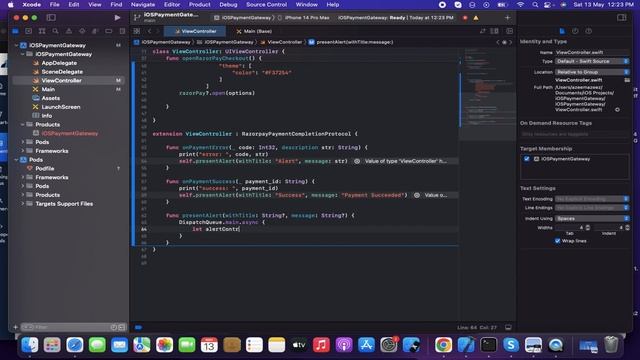Select LaunchScreen in the navigator

[x=61, y=107]
